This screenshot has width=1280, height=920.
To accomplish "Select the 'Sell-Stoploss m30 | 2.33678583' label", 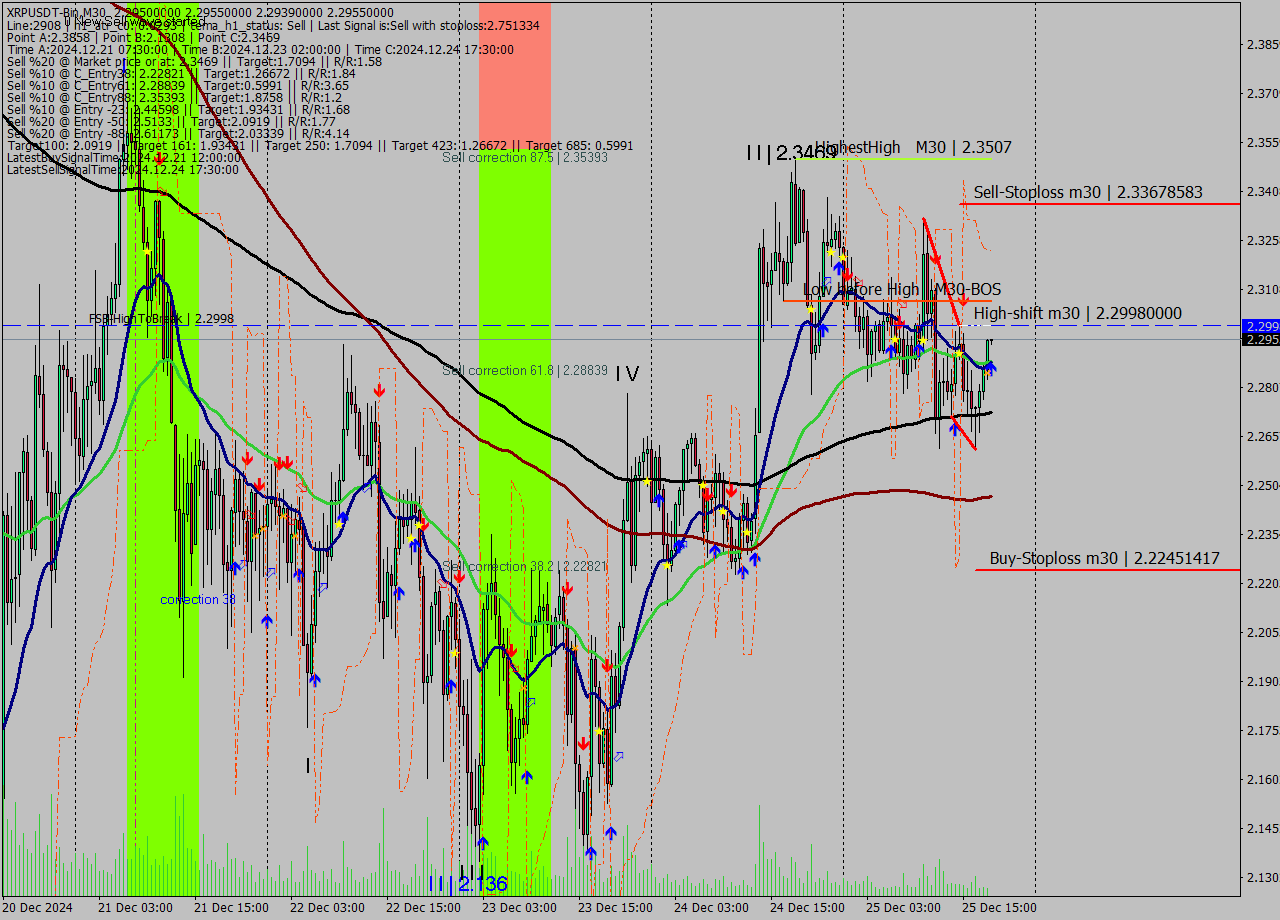I will [1088, 192].
